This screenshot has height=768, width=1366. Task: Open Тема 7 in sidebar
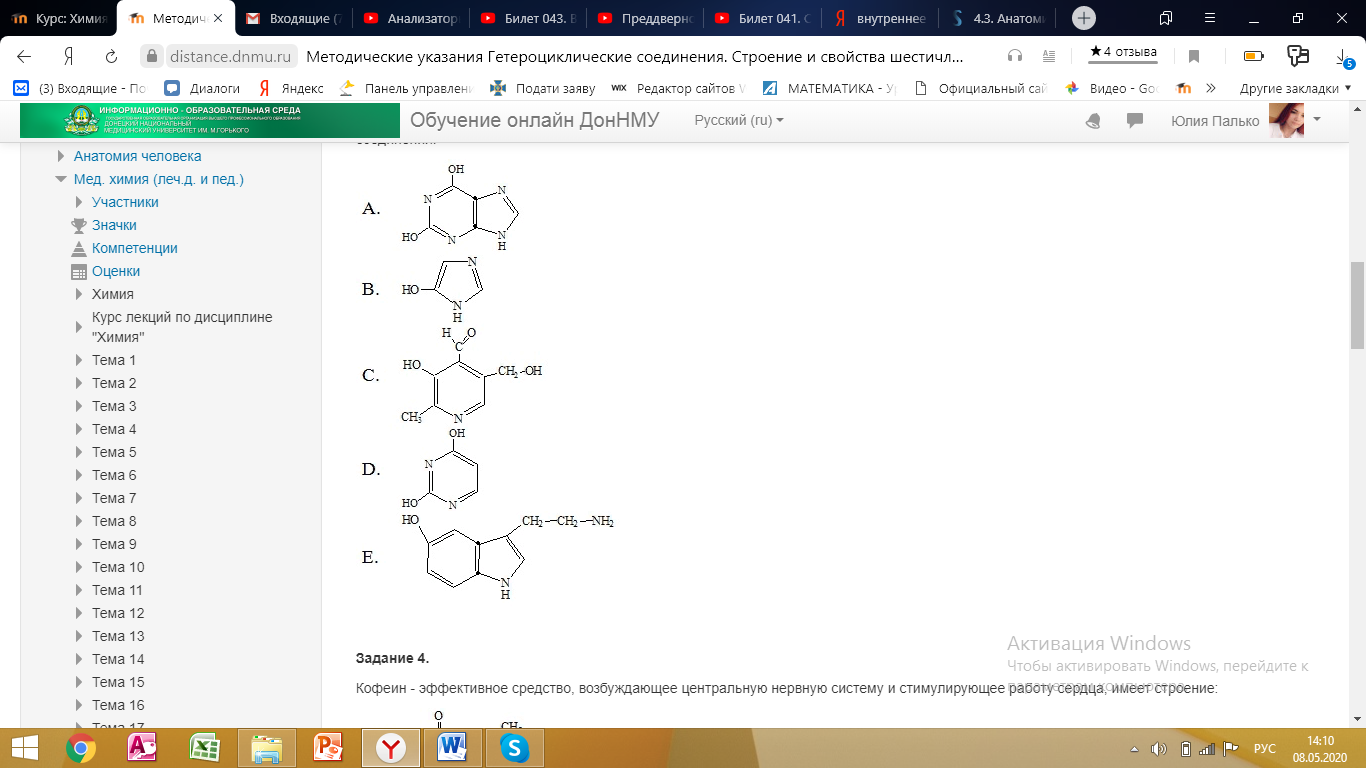point(114,498)
